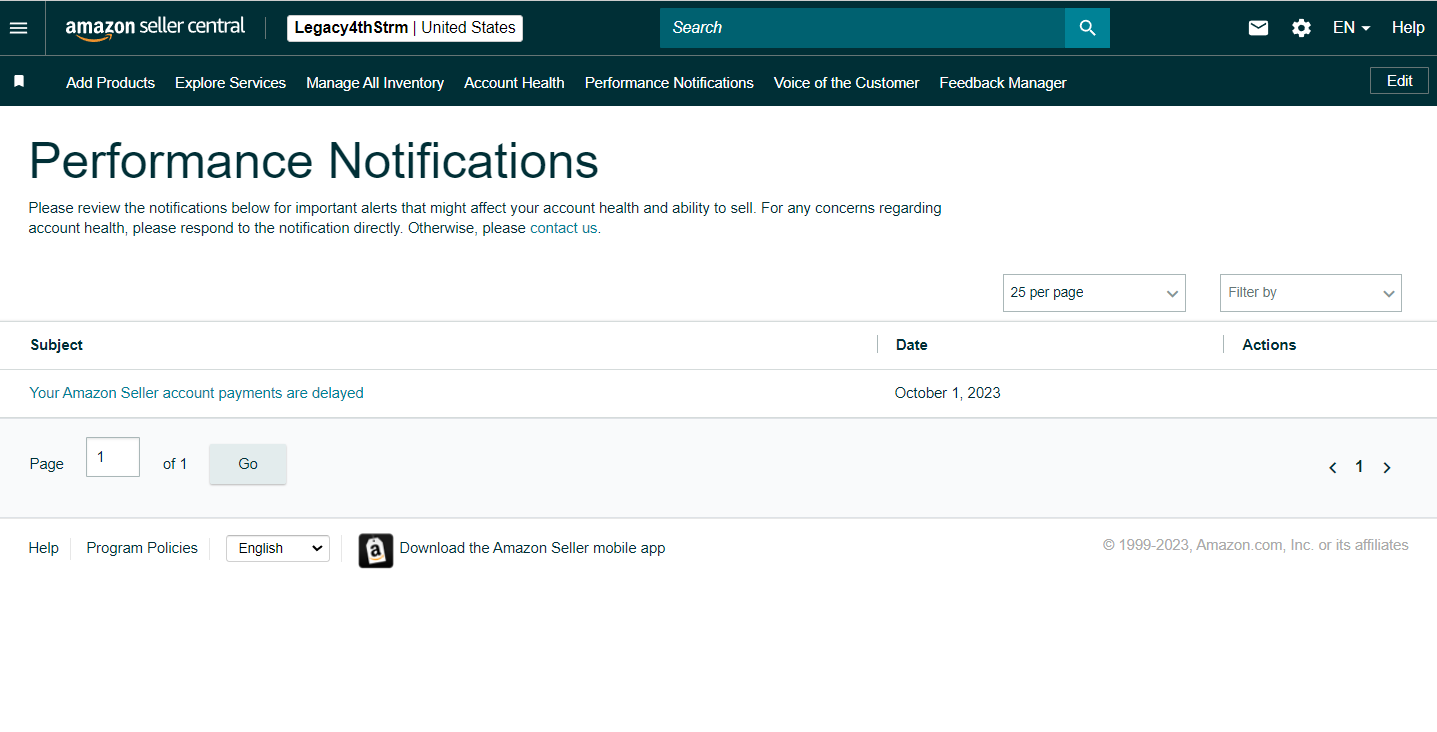This screenshot has height=732, width=1437.
Task: Open the EN language dropdown
Action: click(1351, 28)
